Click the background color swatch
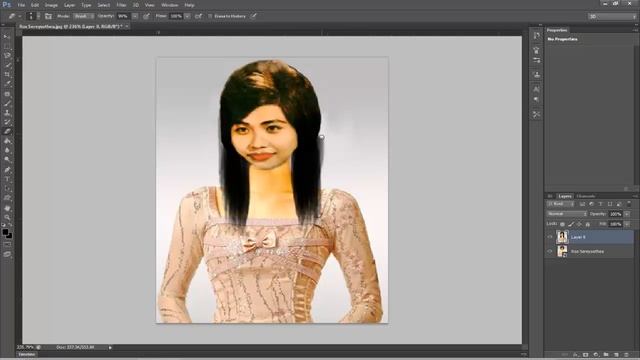 tap(9, 236)
